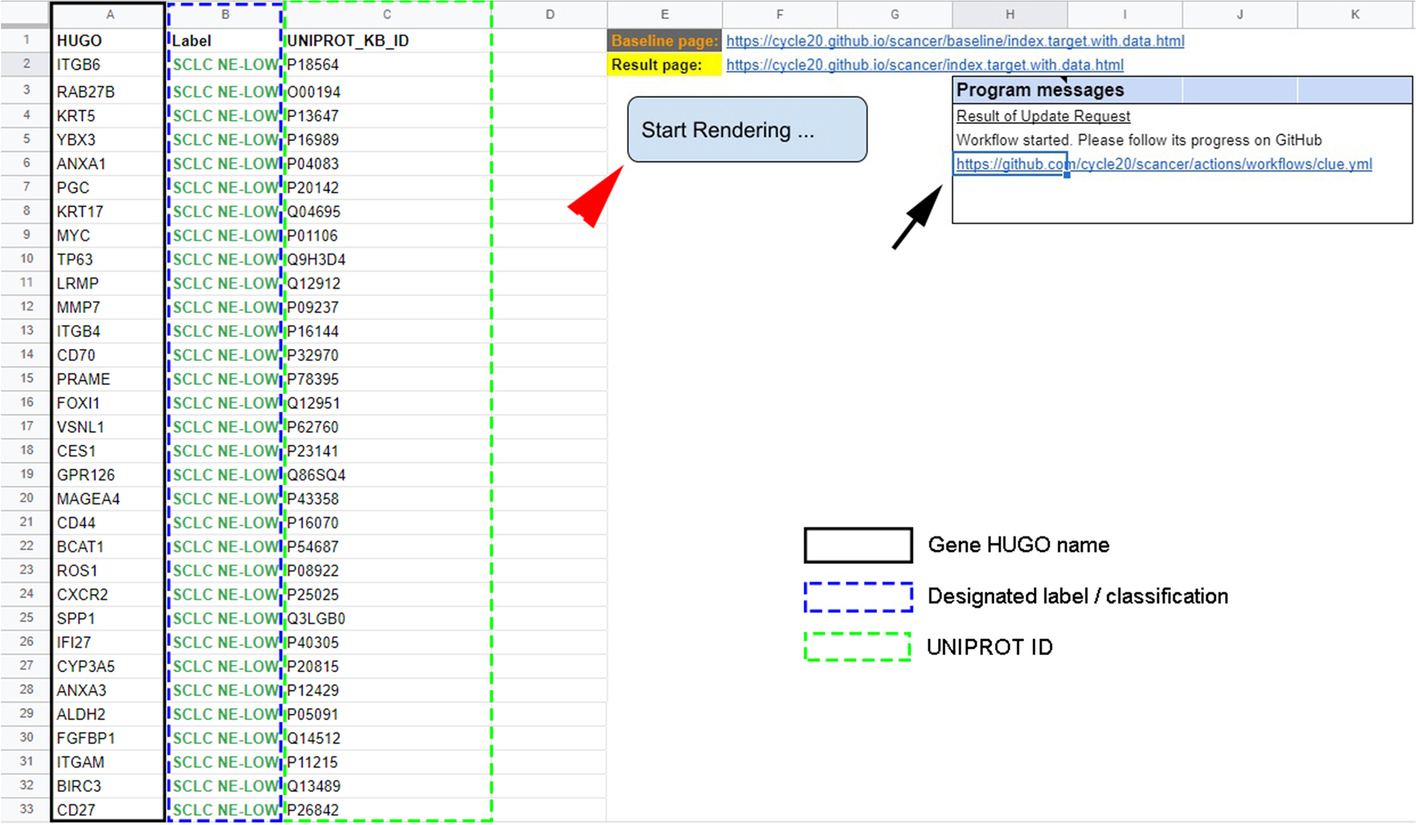Select column H header
The width and height of the screenshot is (1416, 825).
1009,14
